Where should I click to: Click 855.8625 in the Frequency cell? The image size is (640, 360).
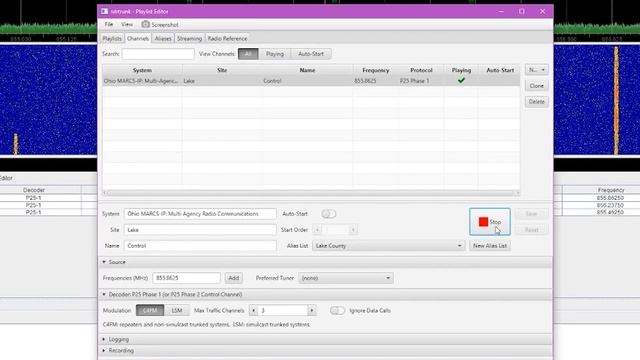(x=365, y=81)
